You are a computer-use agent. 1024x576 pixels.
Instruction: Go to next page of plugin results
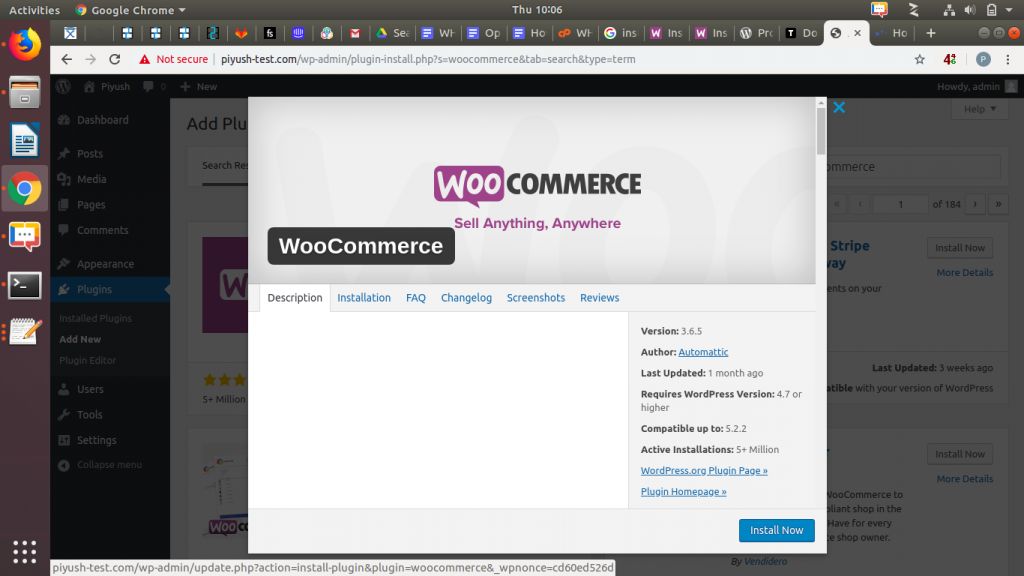point(975,204)
